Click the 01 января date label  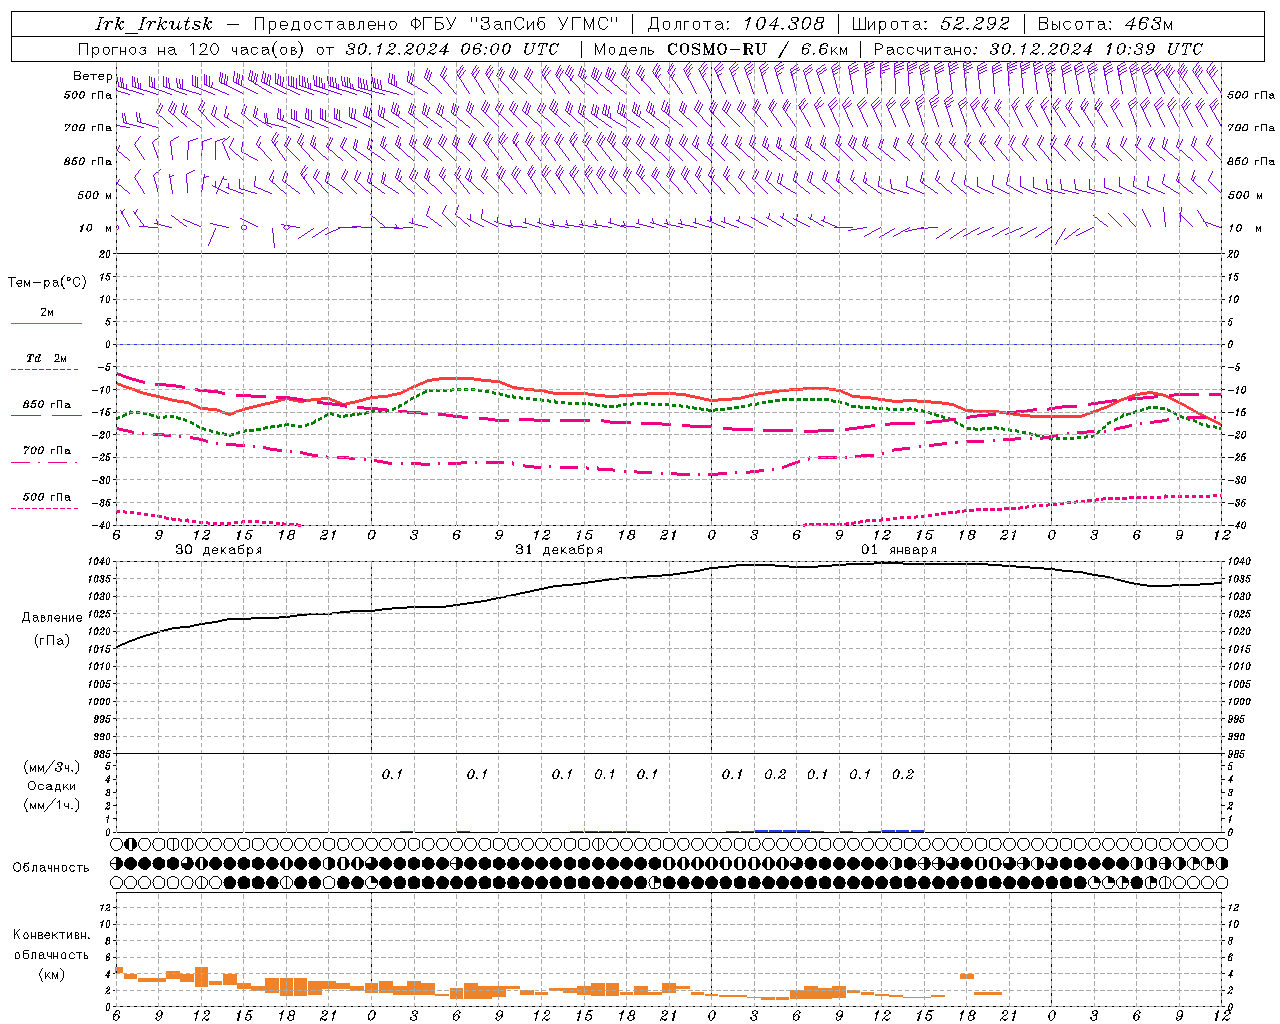tap(899, 550)
